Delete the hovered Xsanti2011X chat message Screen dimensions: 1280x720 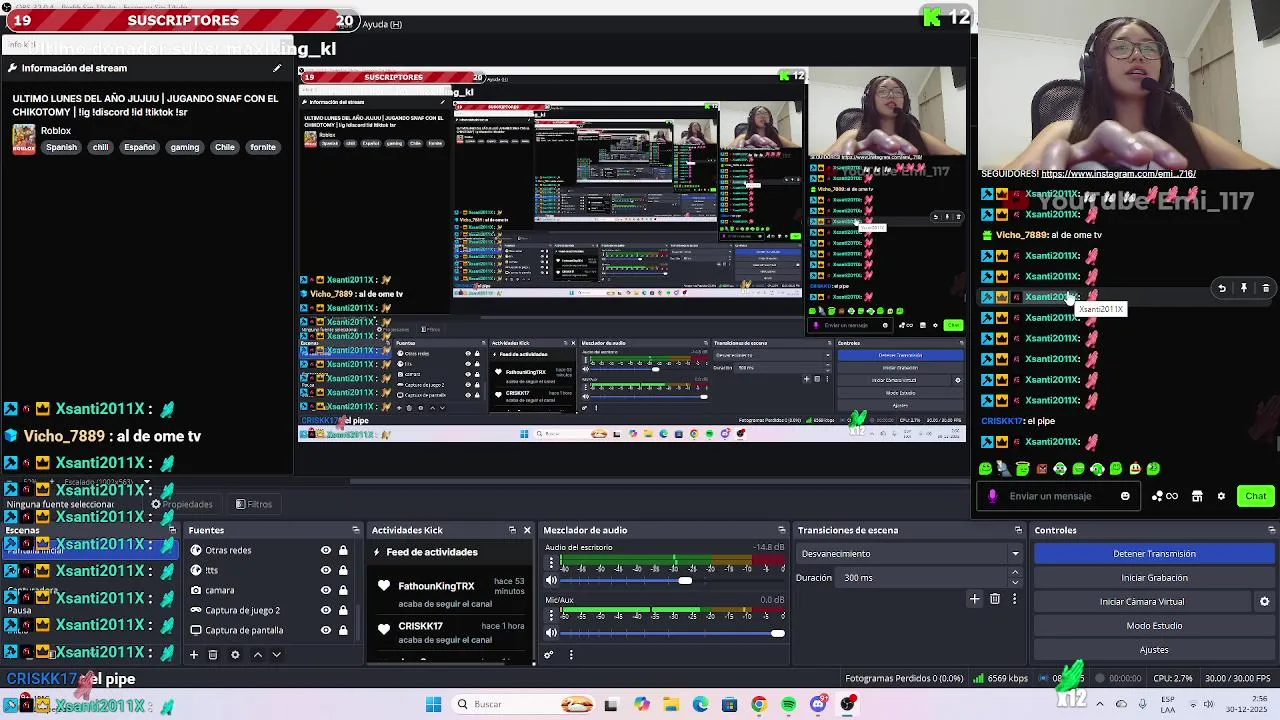point(1266,288)
